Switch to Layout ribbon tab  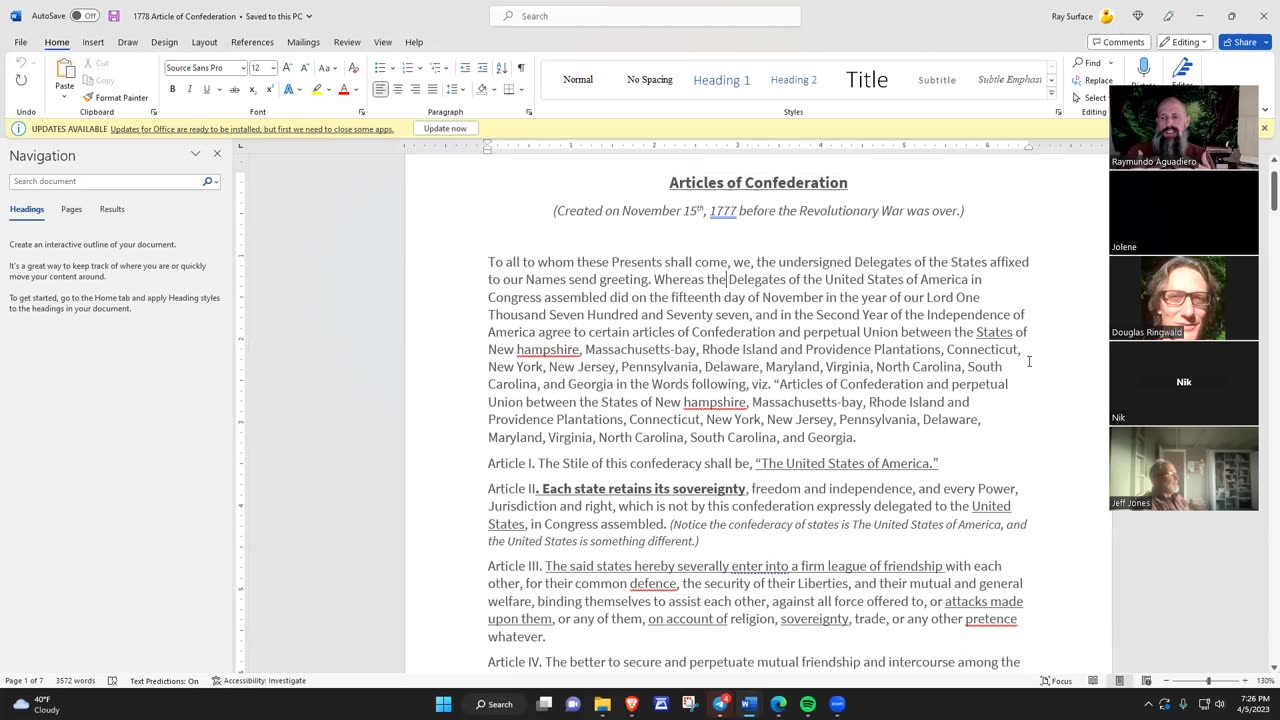coord(204,42)
